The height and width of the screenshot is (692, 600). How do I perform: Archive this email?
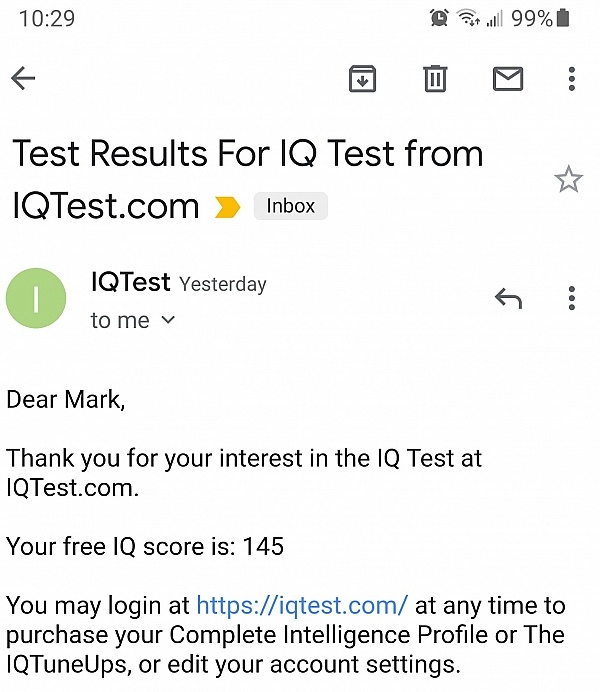pyautogui.click(x=362, y=79)
